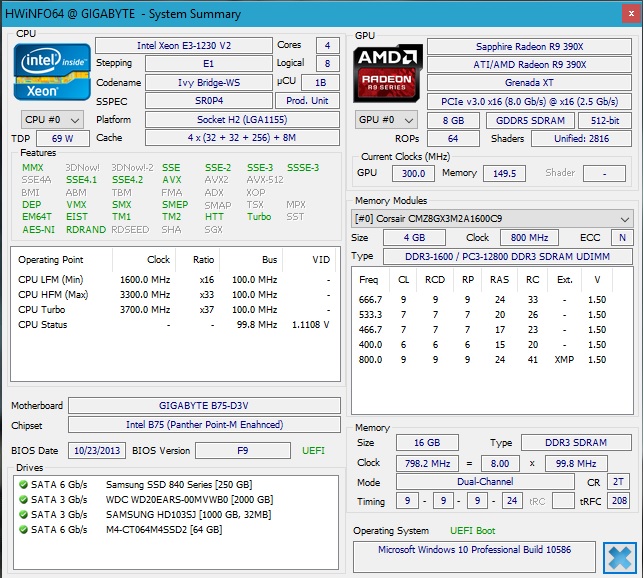This screenshot has width=644, height=578.
Task: Click the GIGABYTE B75-D3V motherboard field
Action: 204,405
